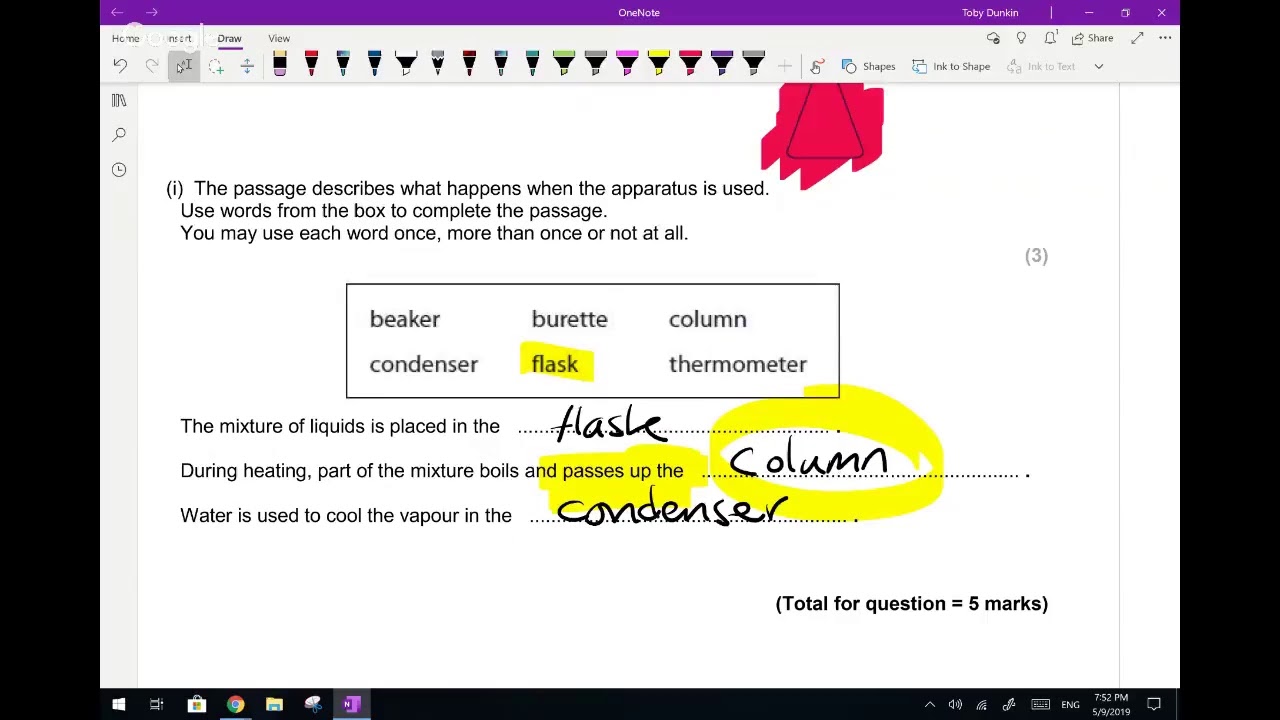Toggle Draw with Touch mode
Image resolution: width=1280 pixels, height=720 pixels.
(817, 66)
